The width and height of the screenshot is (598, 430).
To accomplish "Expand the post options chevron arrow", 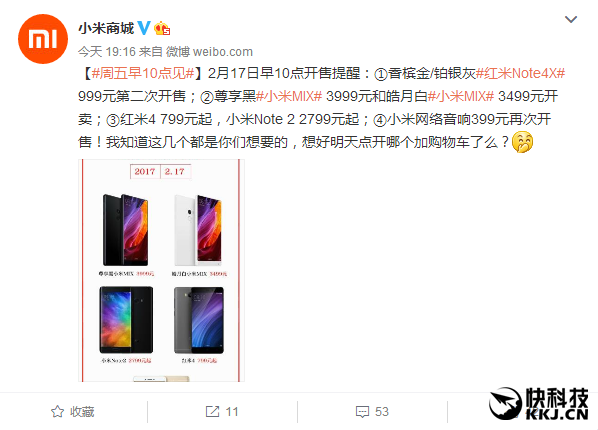I will click(571, 19).
